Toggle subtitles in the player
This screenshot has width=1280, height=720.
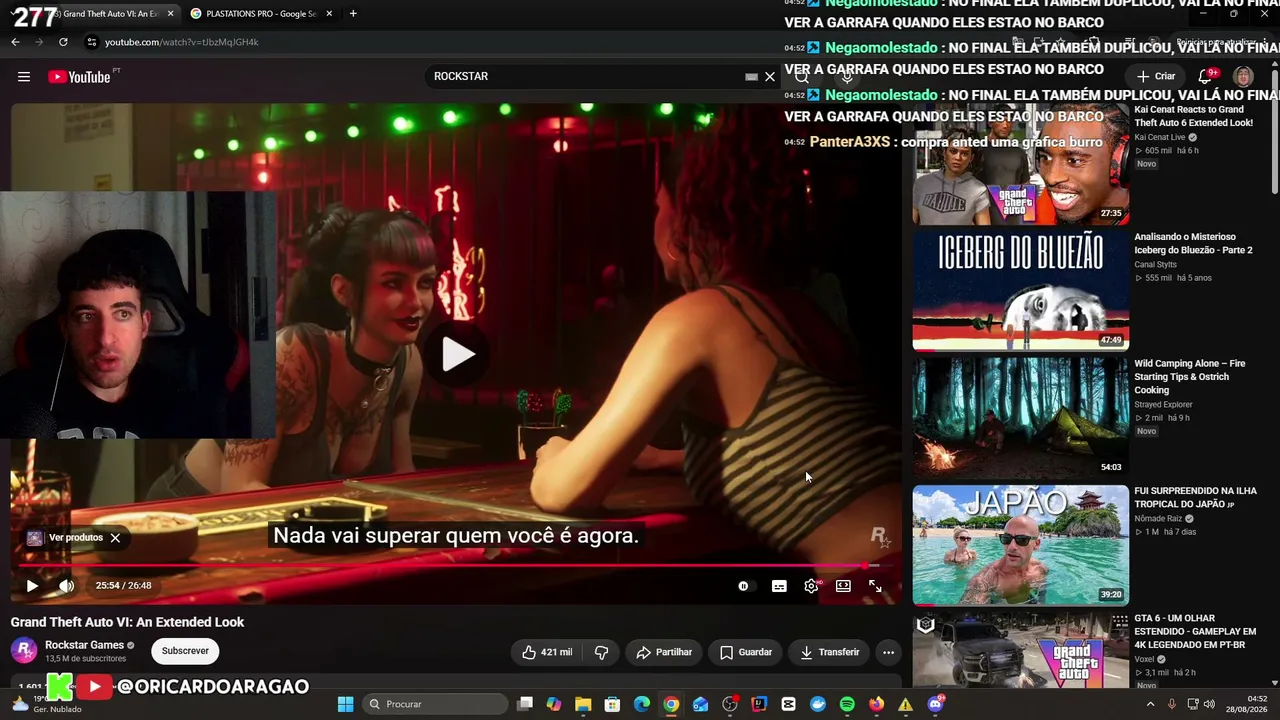(779, 586)
